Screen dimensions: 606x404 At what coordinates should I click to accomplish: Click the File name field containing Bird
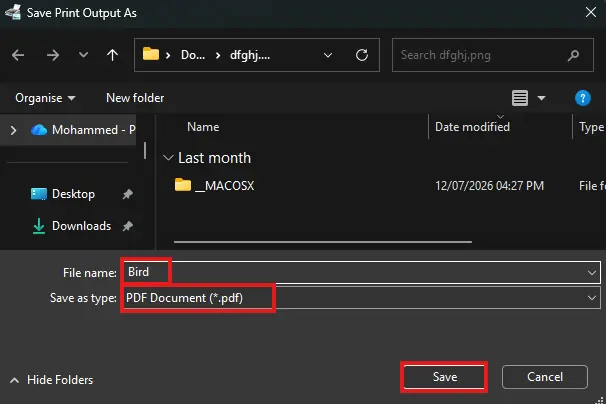(x=361, y=273)
